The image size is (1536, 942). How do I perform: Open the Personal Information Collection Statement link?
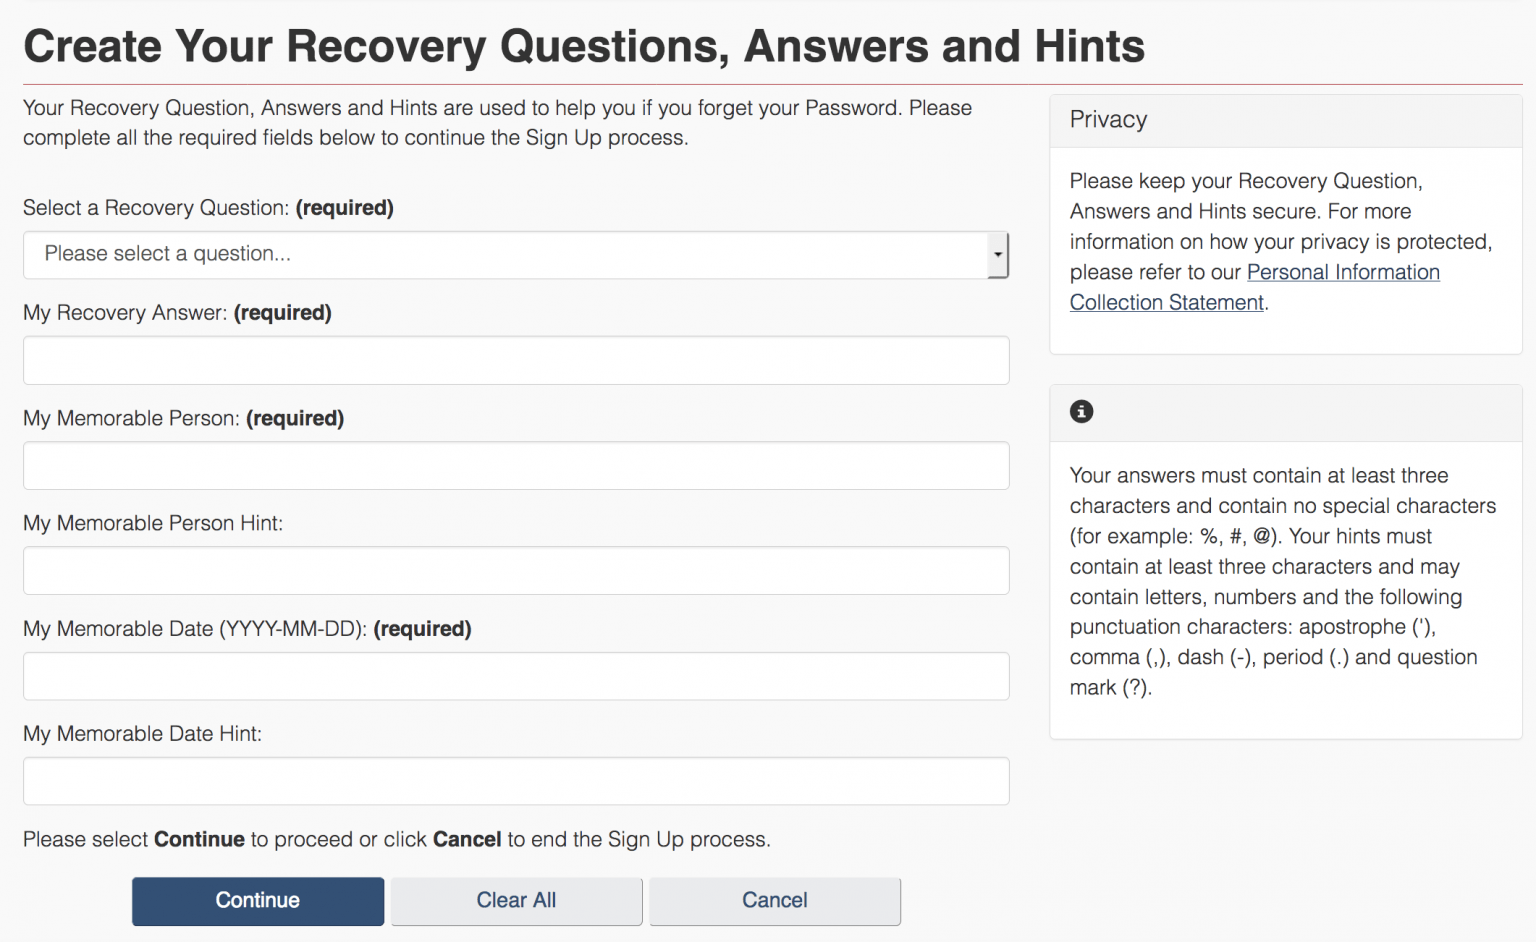pyautogui.click(x=1343, y=272)
